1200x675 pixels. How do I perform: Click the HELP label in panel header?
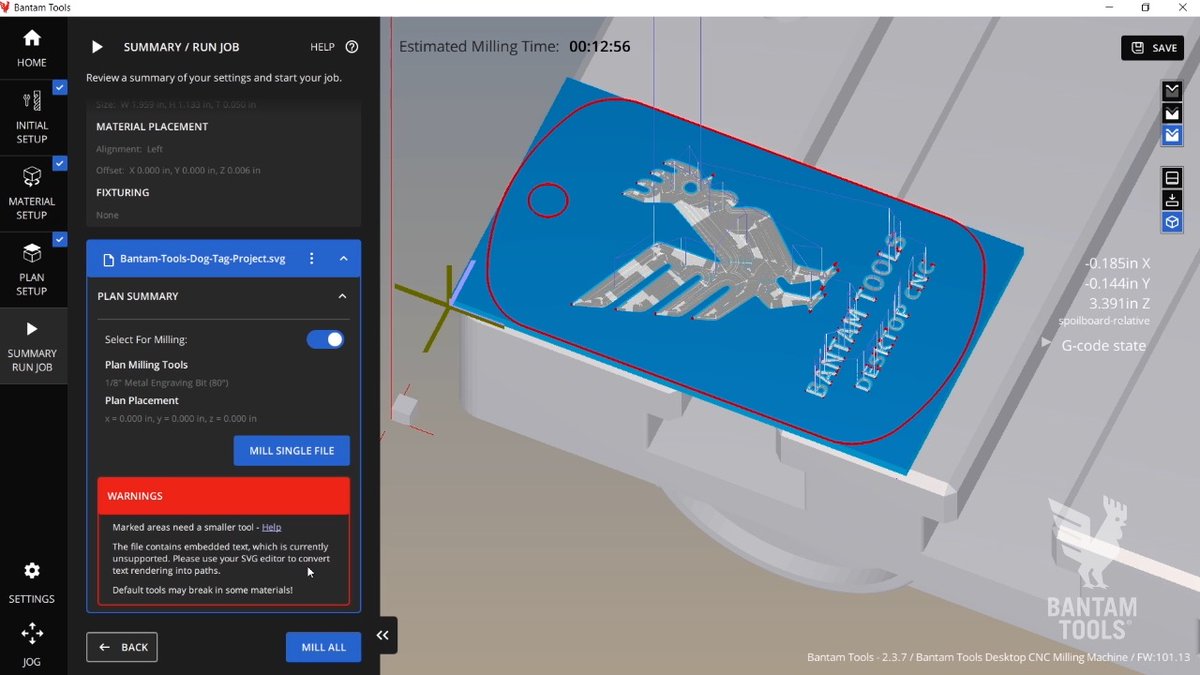(322, 47)
